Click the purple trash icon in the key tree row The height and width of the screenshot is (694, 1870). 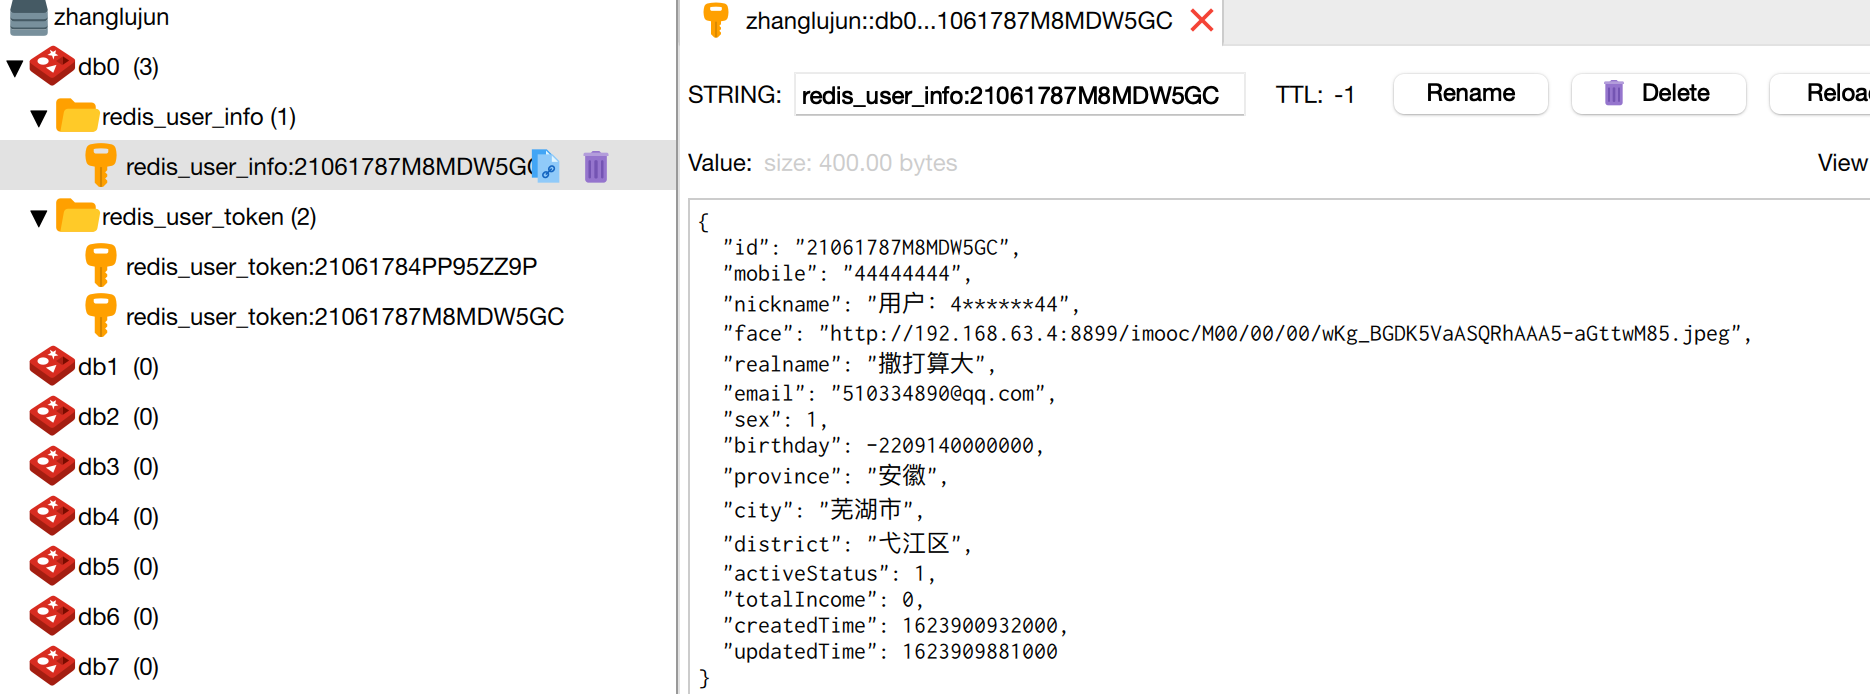[x=596, y=166]
